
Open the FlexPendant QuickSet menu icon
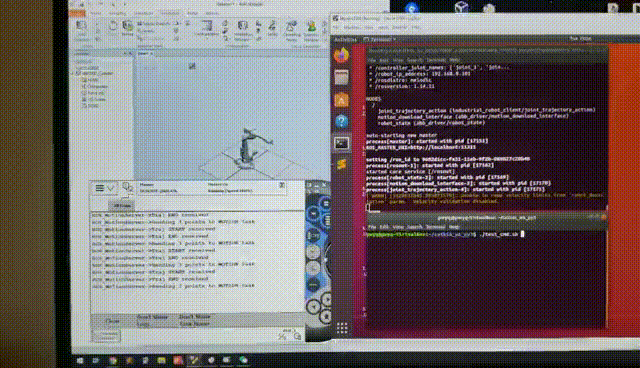click(296, 336)
